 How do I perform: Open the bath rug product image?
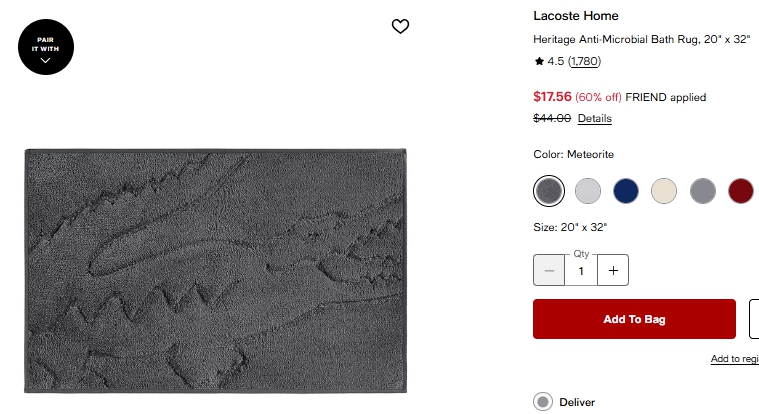[216, 270]
